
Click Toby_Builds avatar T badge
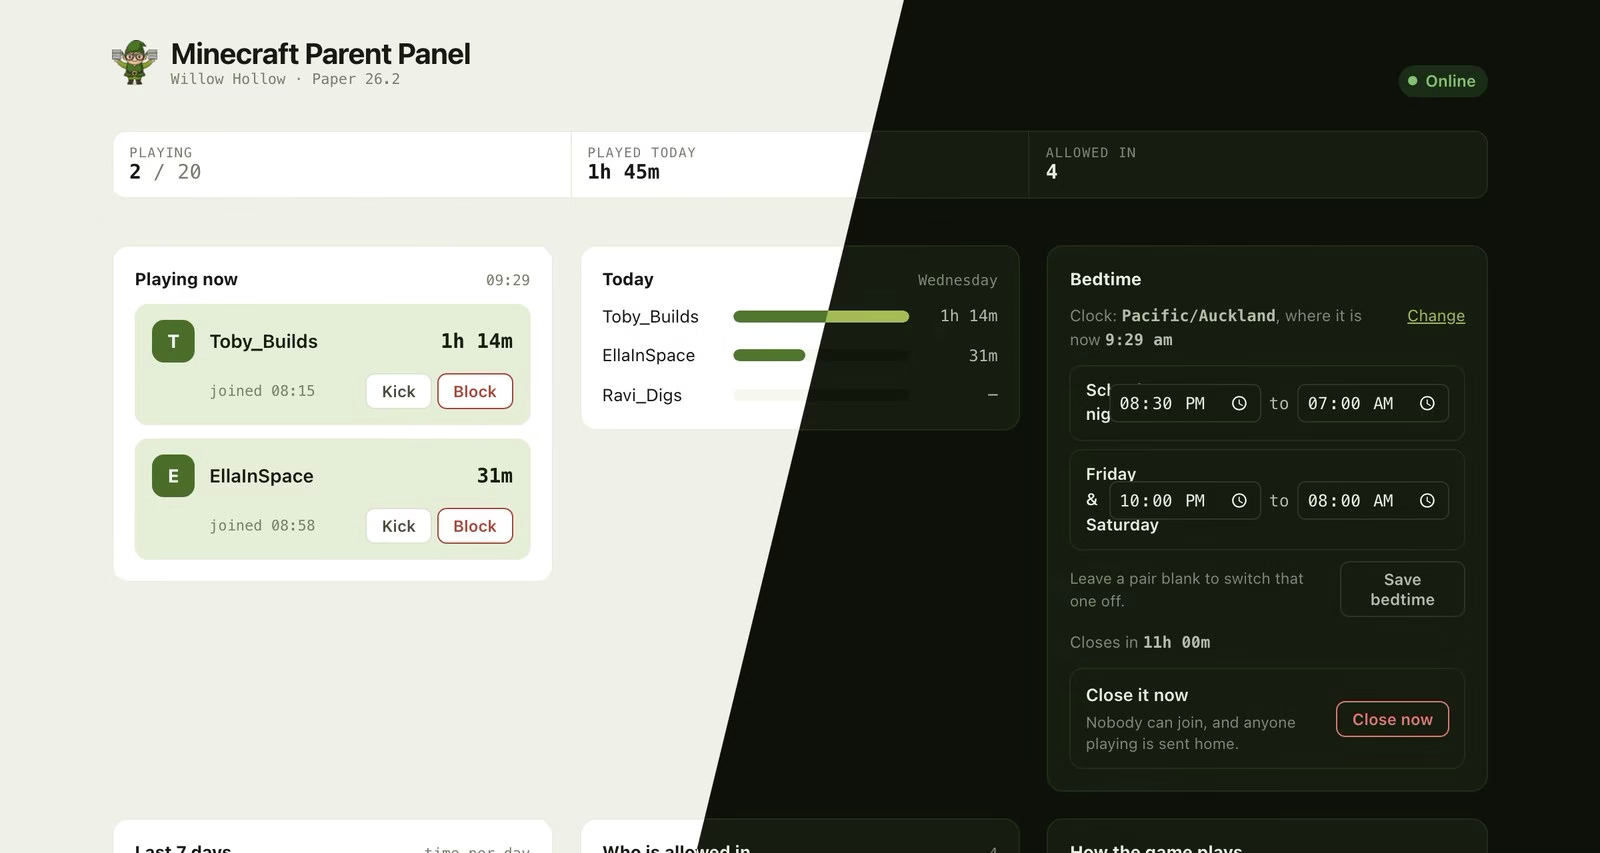pos(173,341)
